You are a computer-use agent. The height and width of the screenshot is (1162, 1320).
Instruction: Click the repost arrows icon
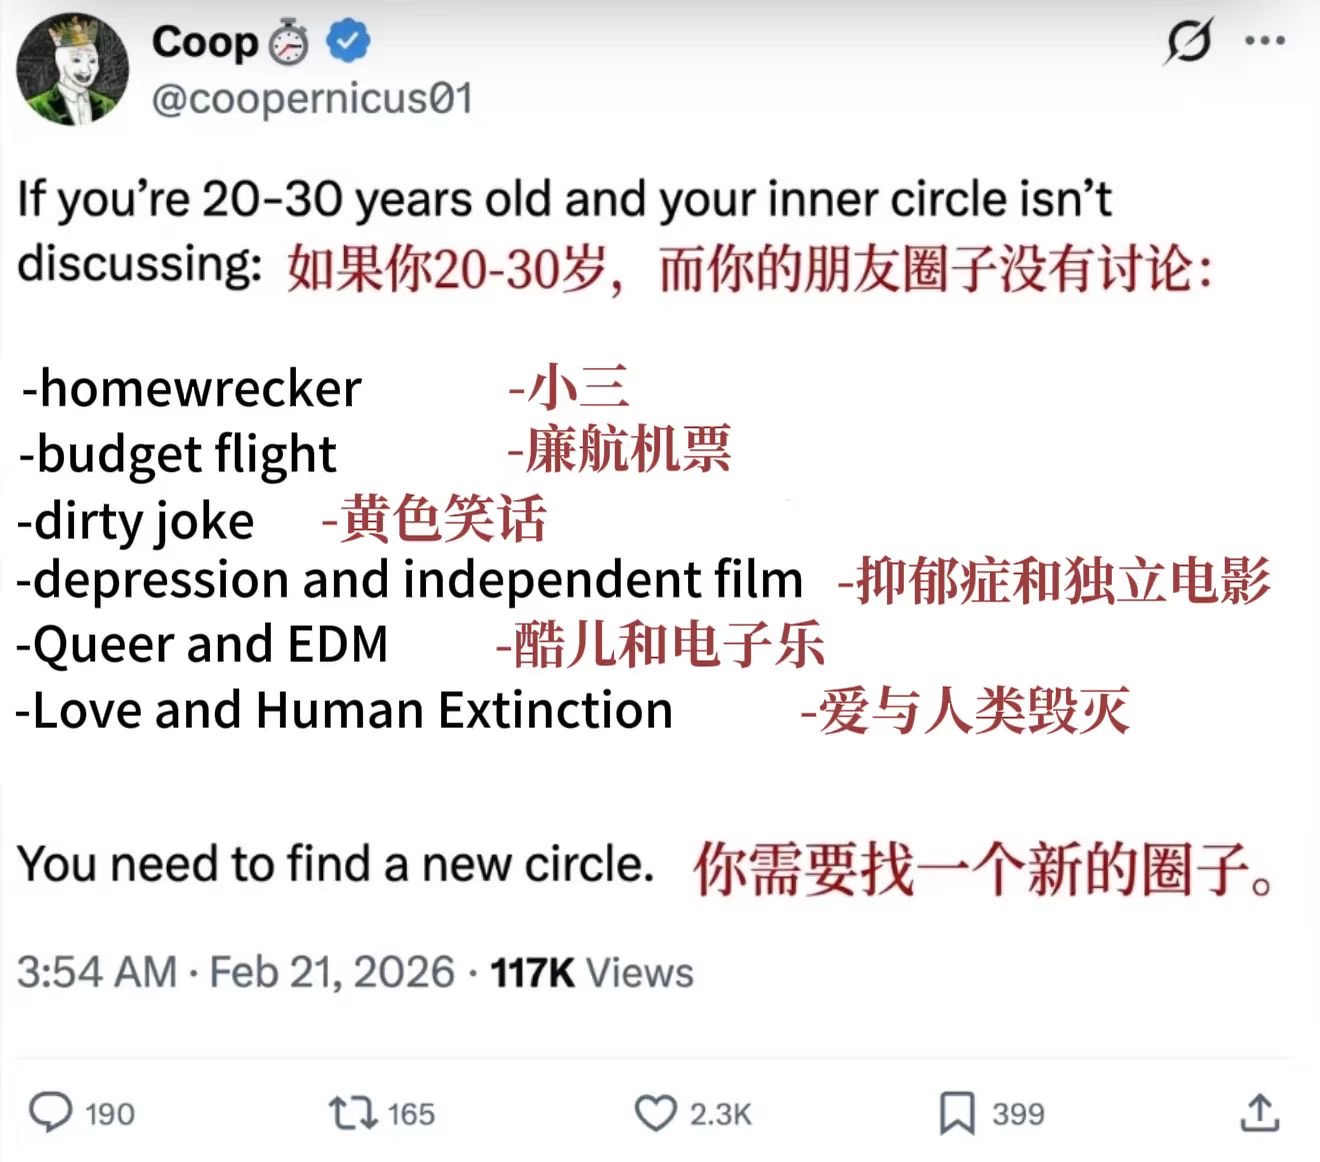tap(351, 1112)
